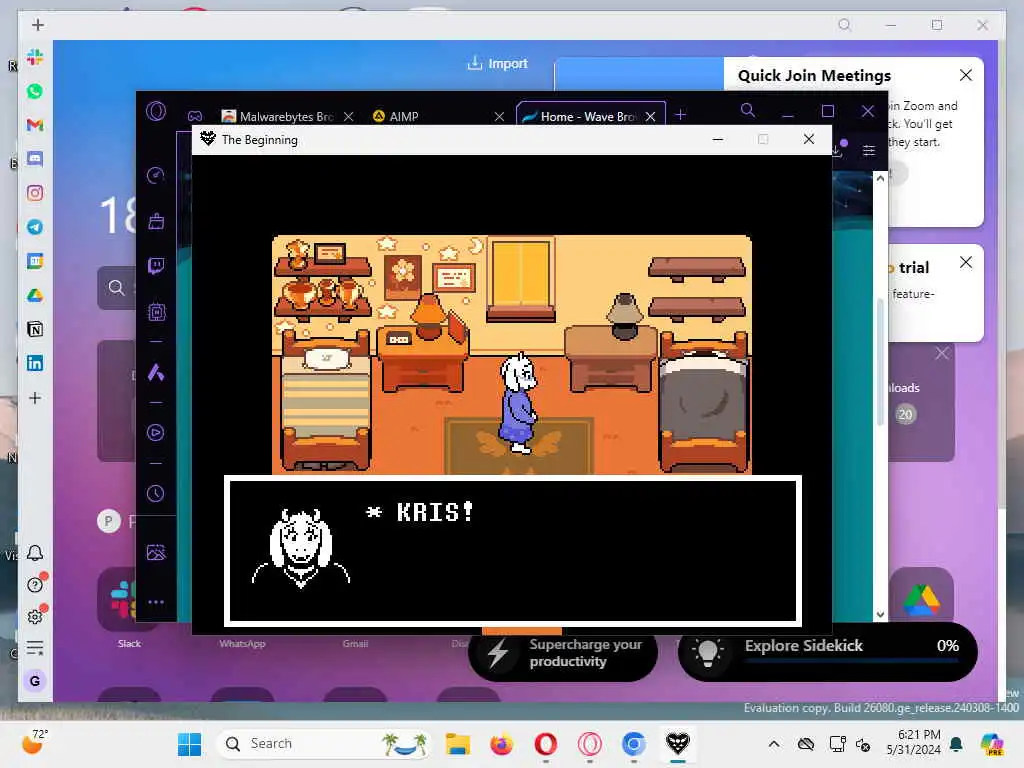The height and width of the screenshot is (768, 1024).
Task: Open Instagram in the Sidekick sidebar
Action: (x=35, y=193)
